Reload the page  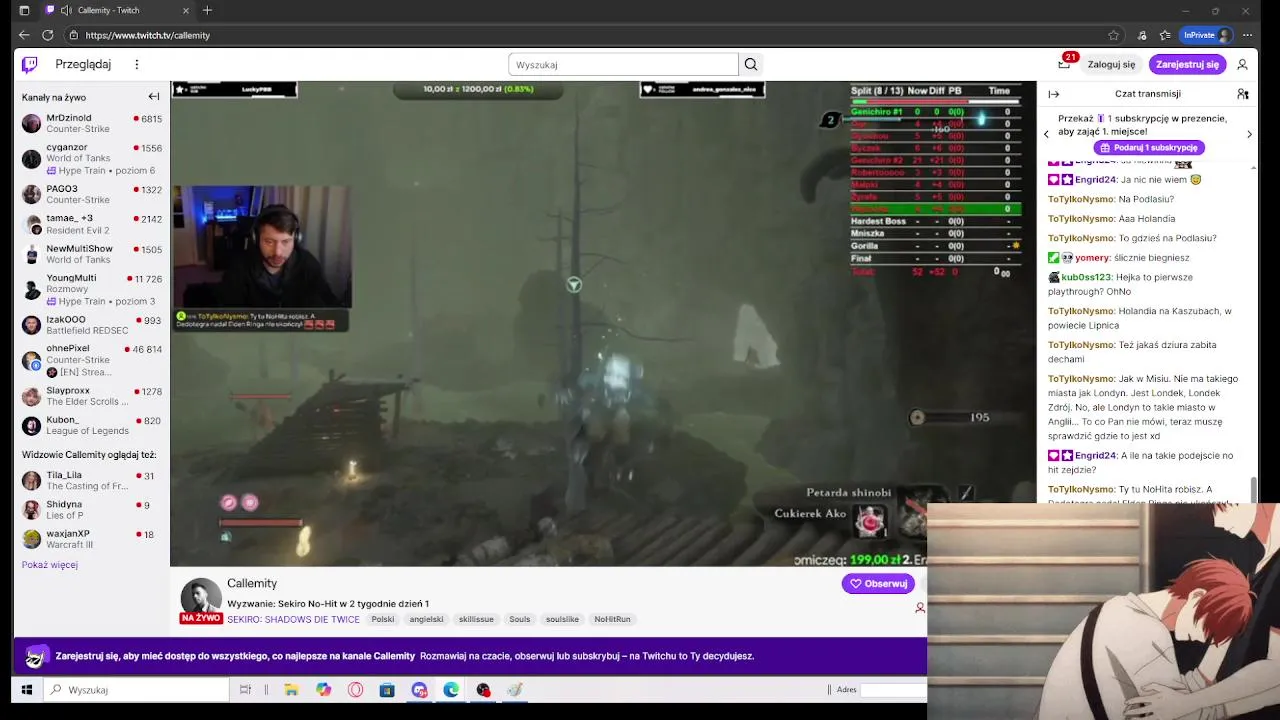[47, 35]
